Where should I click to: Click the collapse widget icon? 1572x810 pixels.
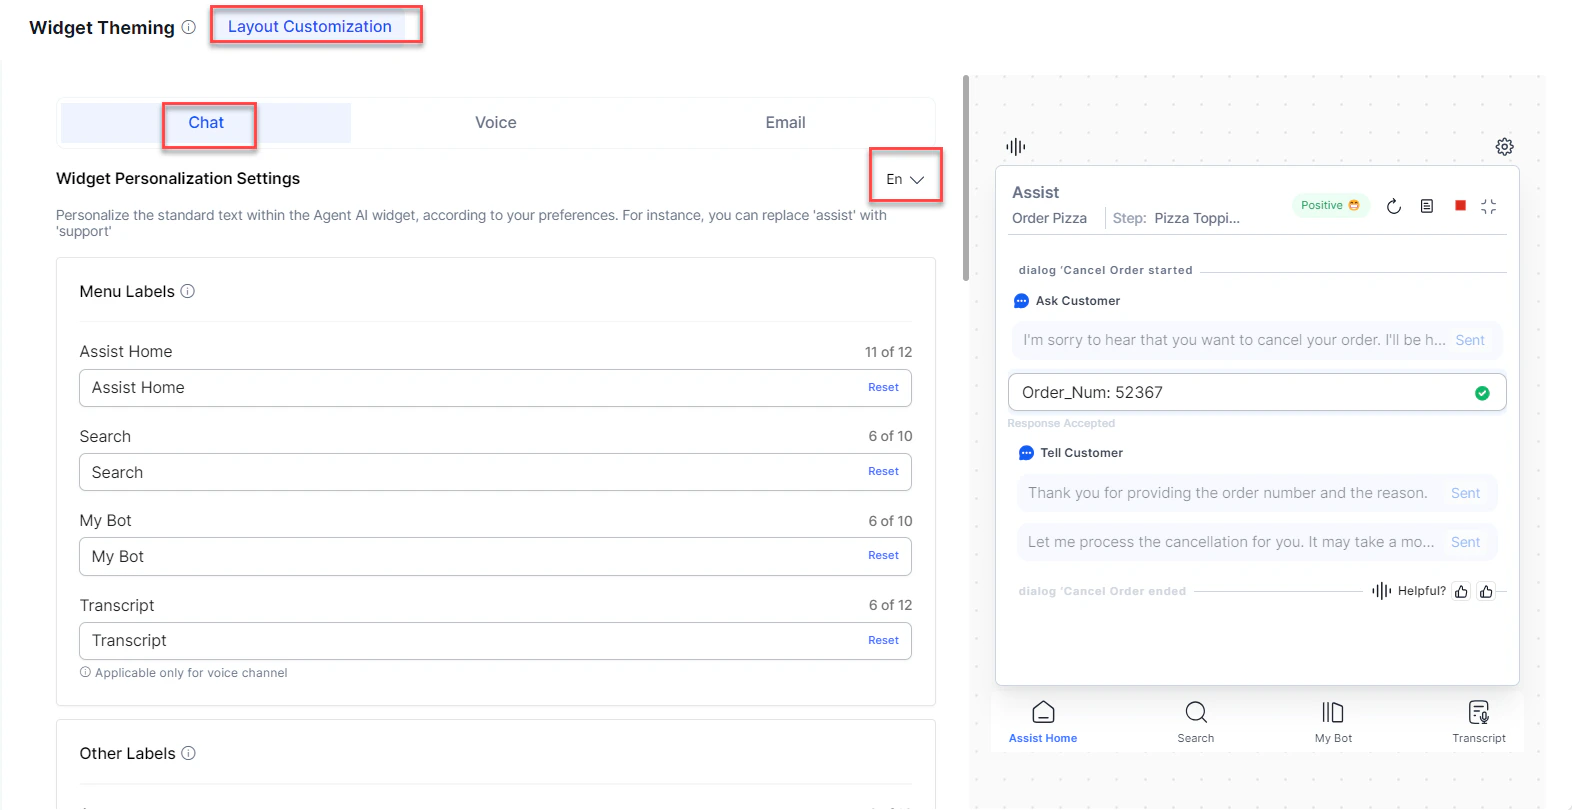1489,206
